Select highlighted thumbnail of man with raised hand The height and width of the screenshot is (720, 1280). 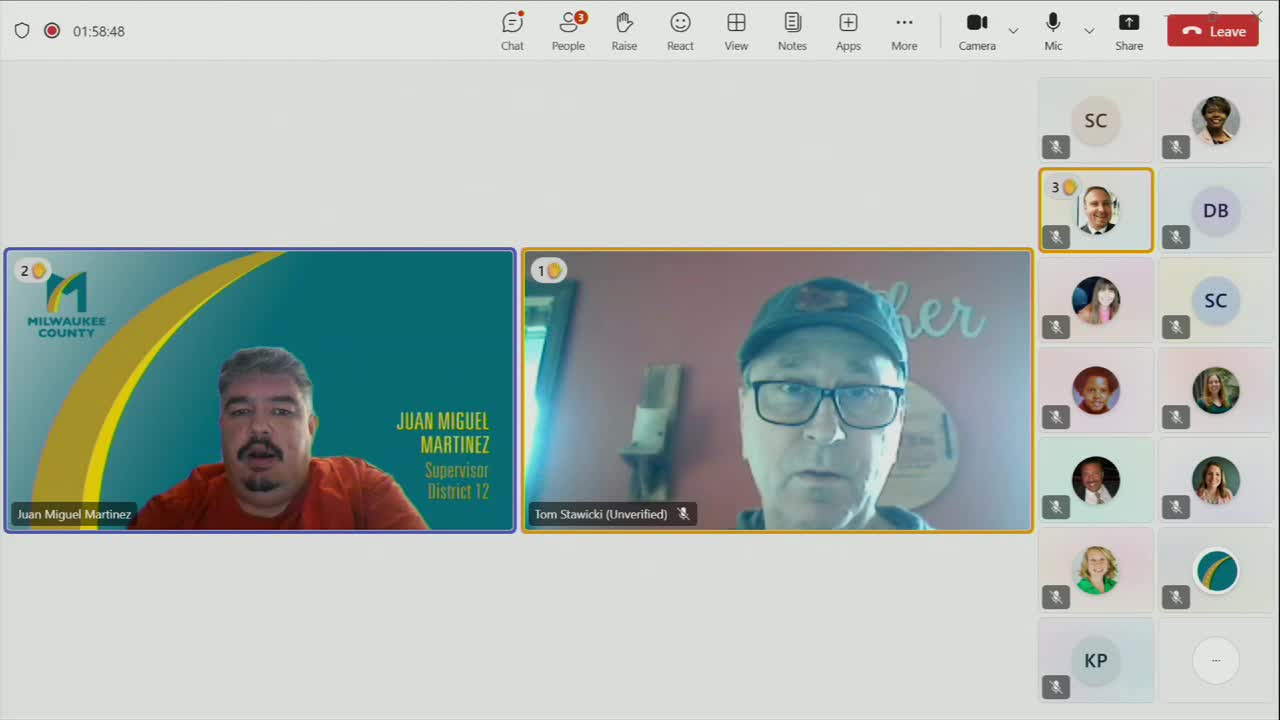(x=1096, y=210)
